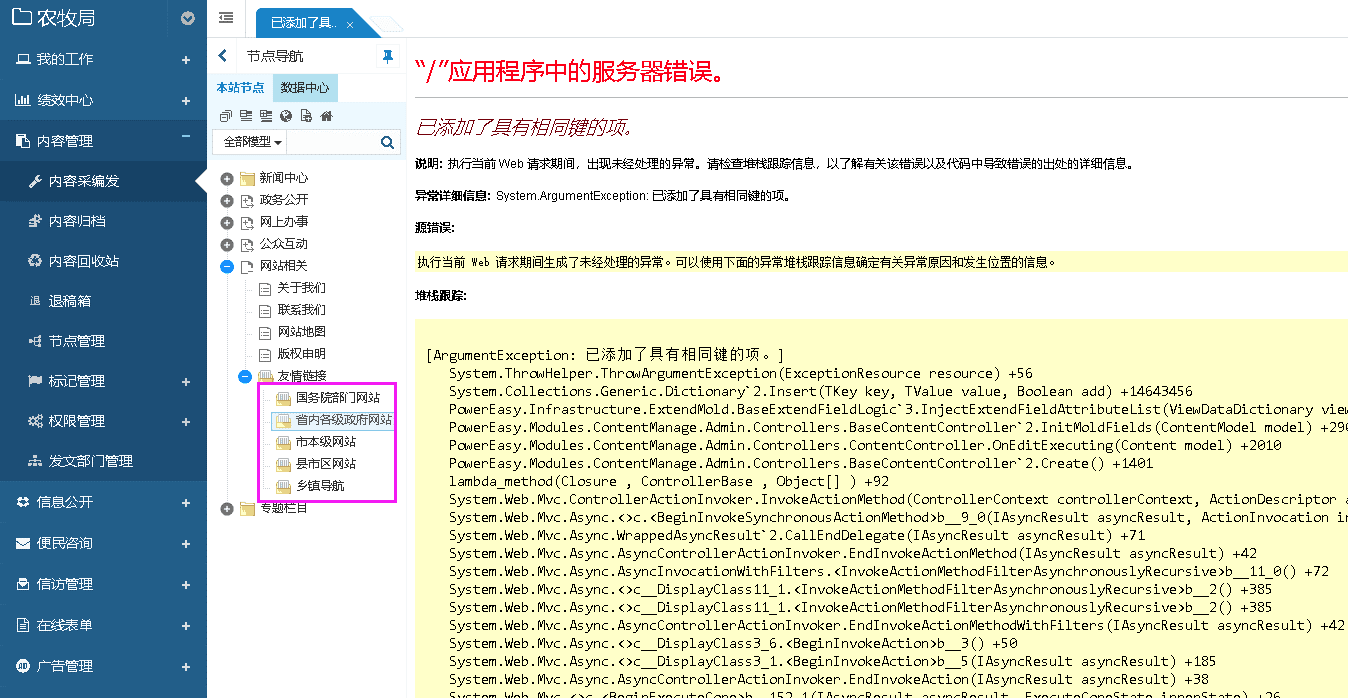Toggle the sidebar menu collapse icon

(x=226, y=18)
